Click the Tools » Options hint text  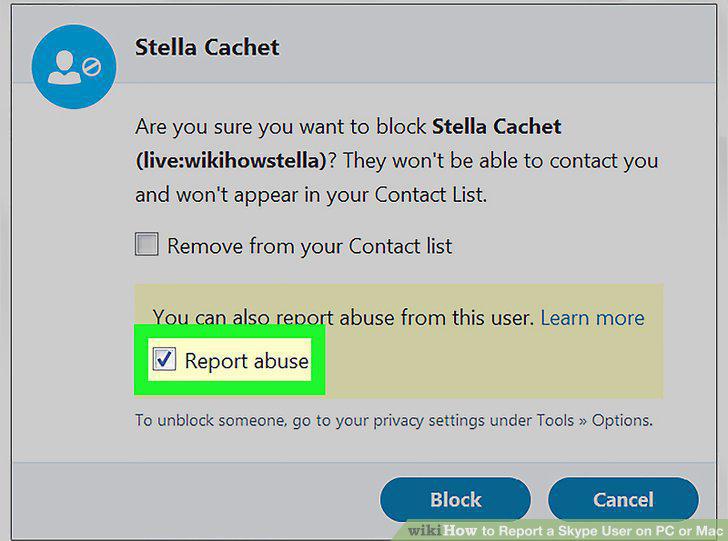click(594, 420)
